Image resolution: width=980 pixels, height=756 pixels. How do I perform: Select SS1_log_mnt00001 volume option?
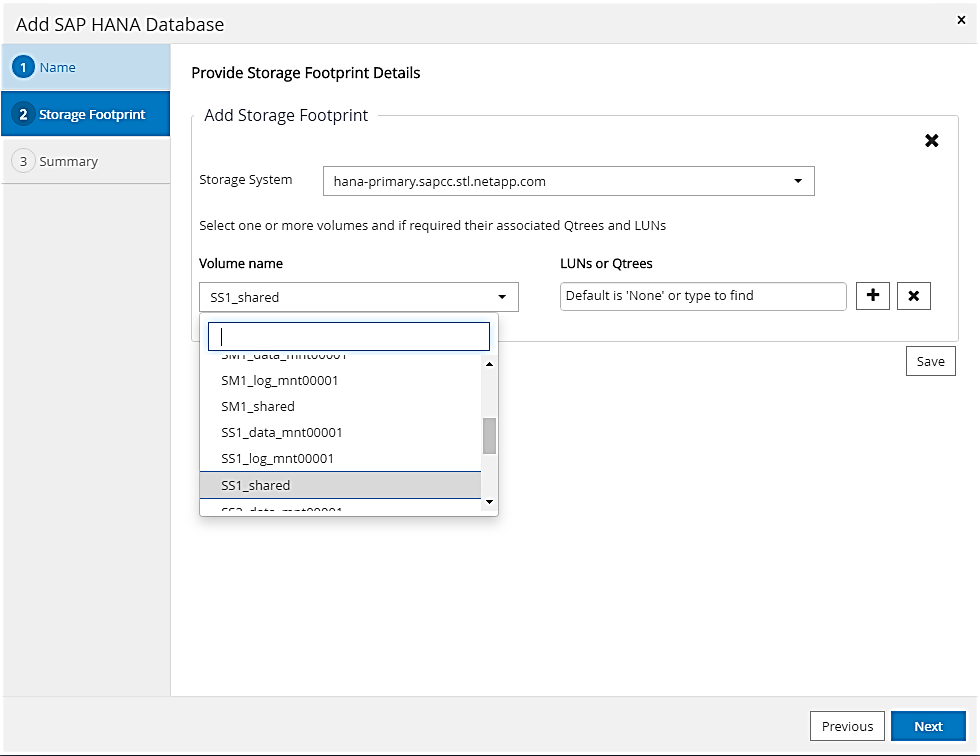277,459
